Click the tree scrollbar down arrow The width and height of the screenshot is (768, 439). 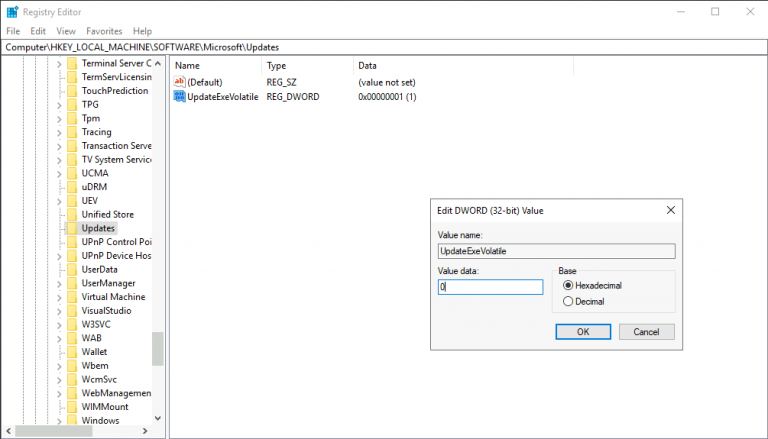pos(157,418)
